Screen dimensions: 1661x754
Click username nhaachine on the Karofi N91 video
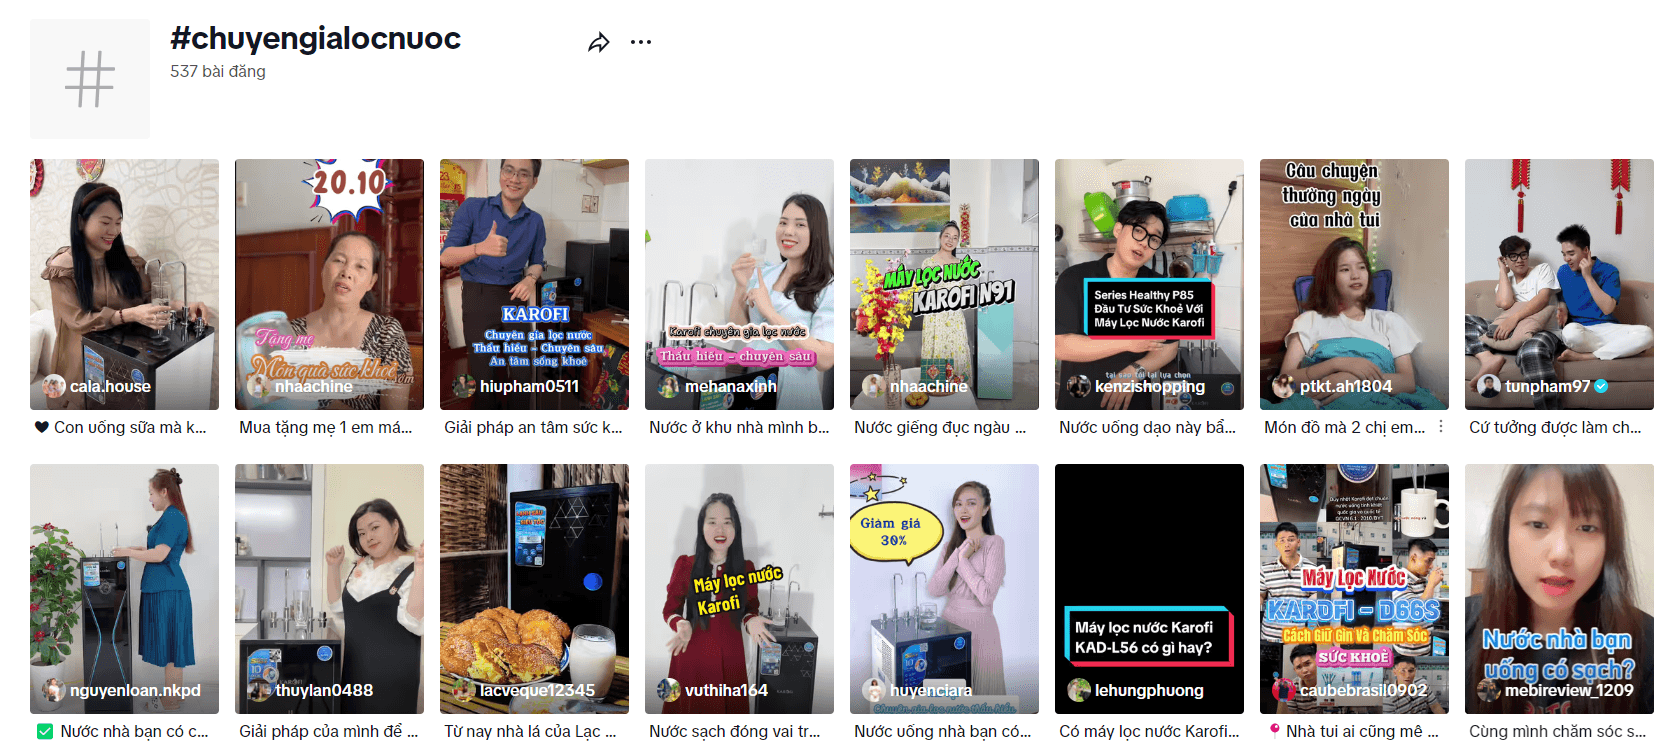tap(929, 386)
